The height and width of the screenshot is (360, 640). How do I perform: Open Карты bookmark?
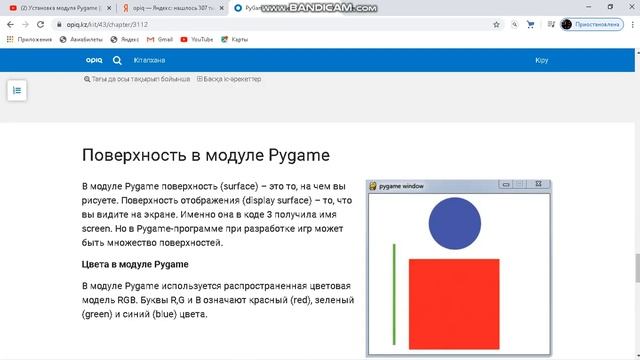tap(235, 40)
